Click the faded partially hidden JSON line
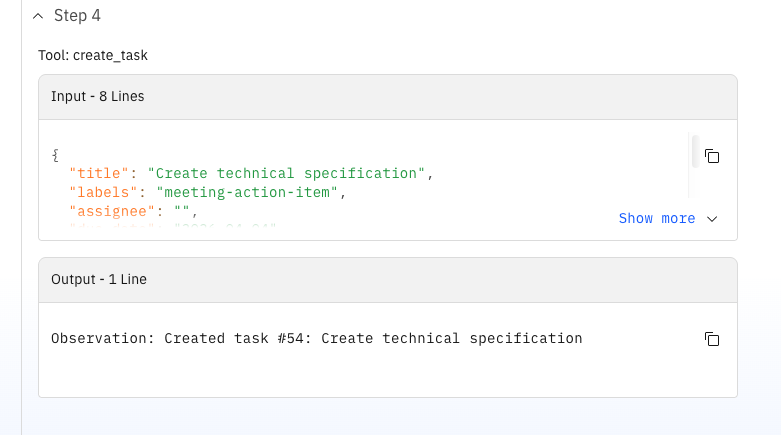781x435 pixels. [x=170, y=228]
